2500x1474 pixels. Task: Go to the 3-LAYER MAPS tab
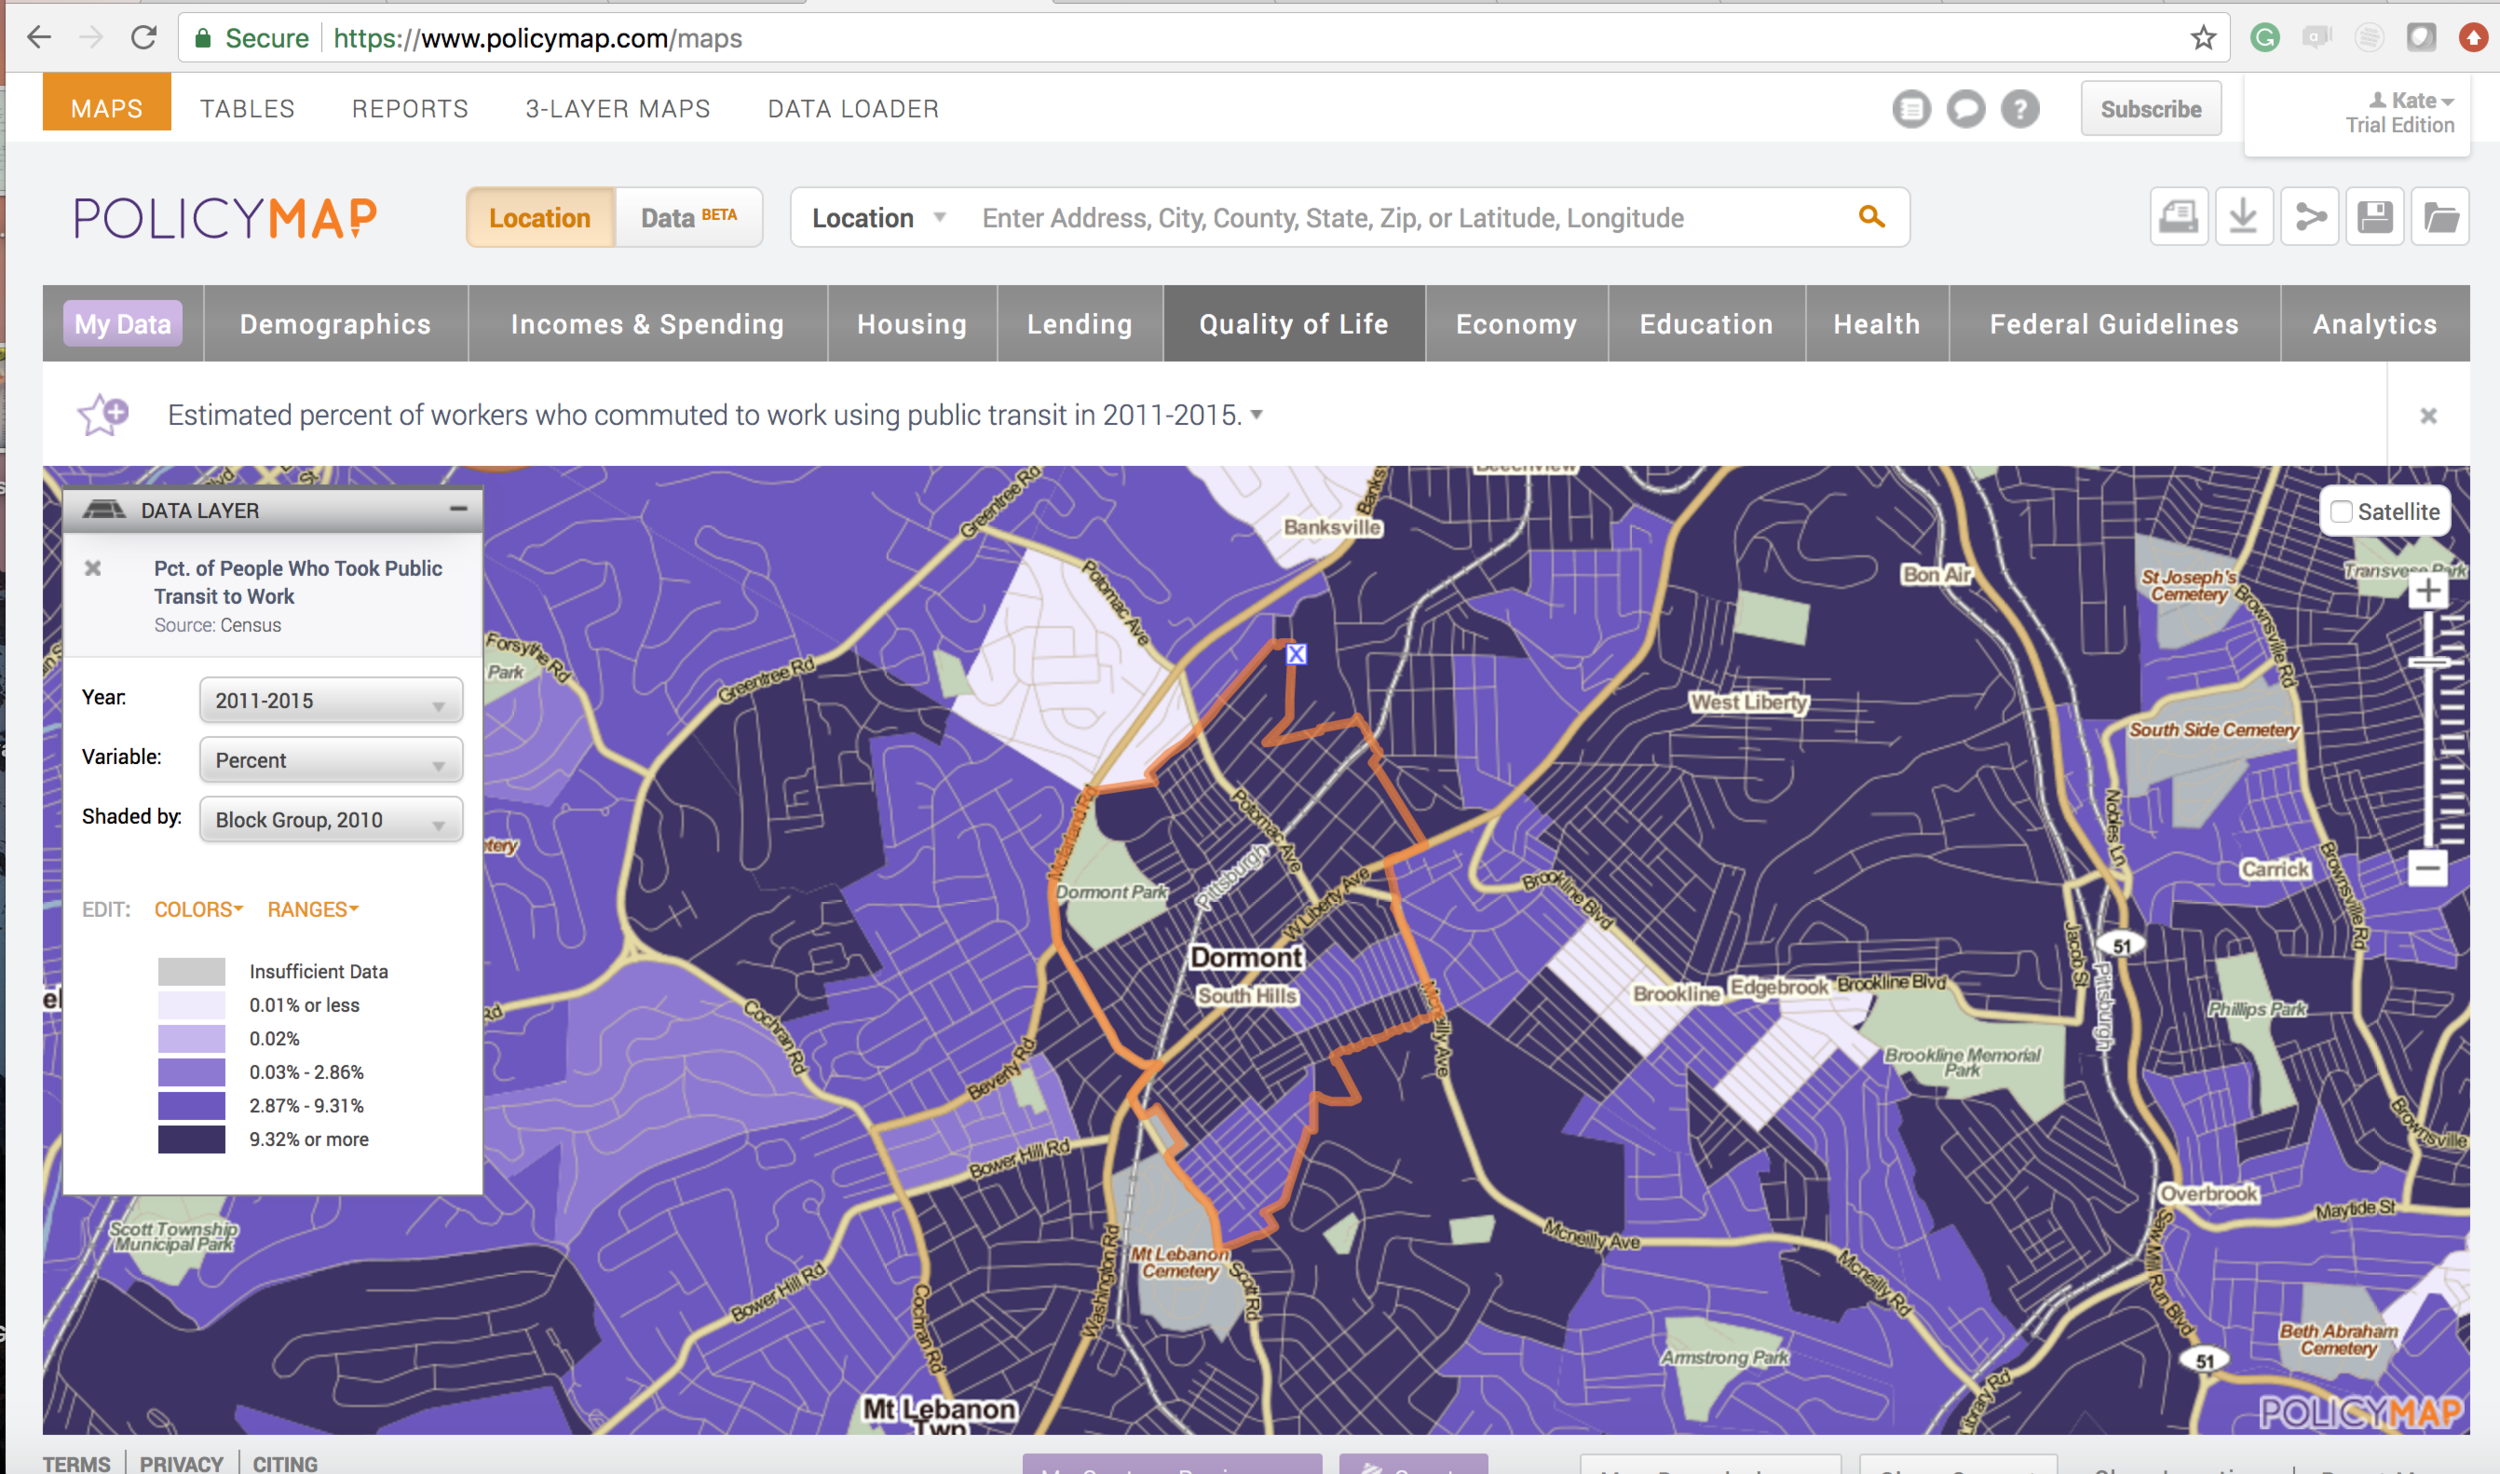[x=618, y=108]
